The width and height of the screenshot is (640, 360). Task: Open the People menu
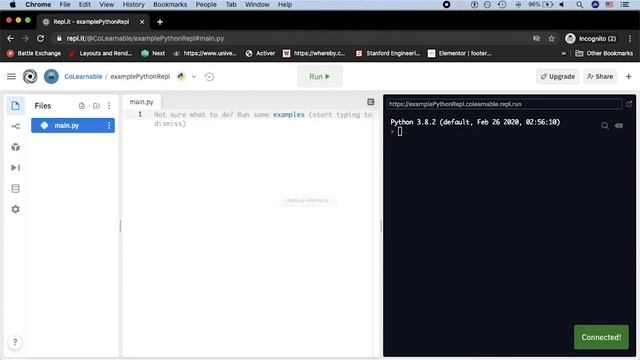[206, 4]
